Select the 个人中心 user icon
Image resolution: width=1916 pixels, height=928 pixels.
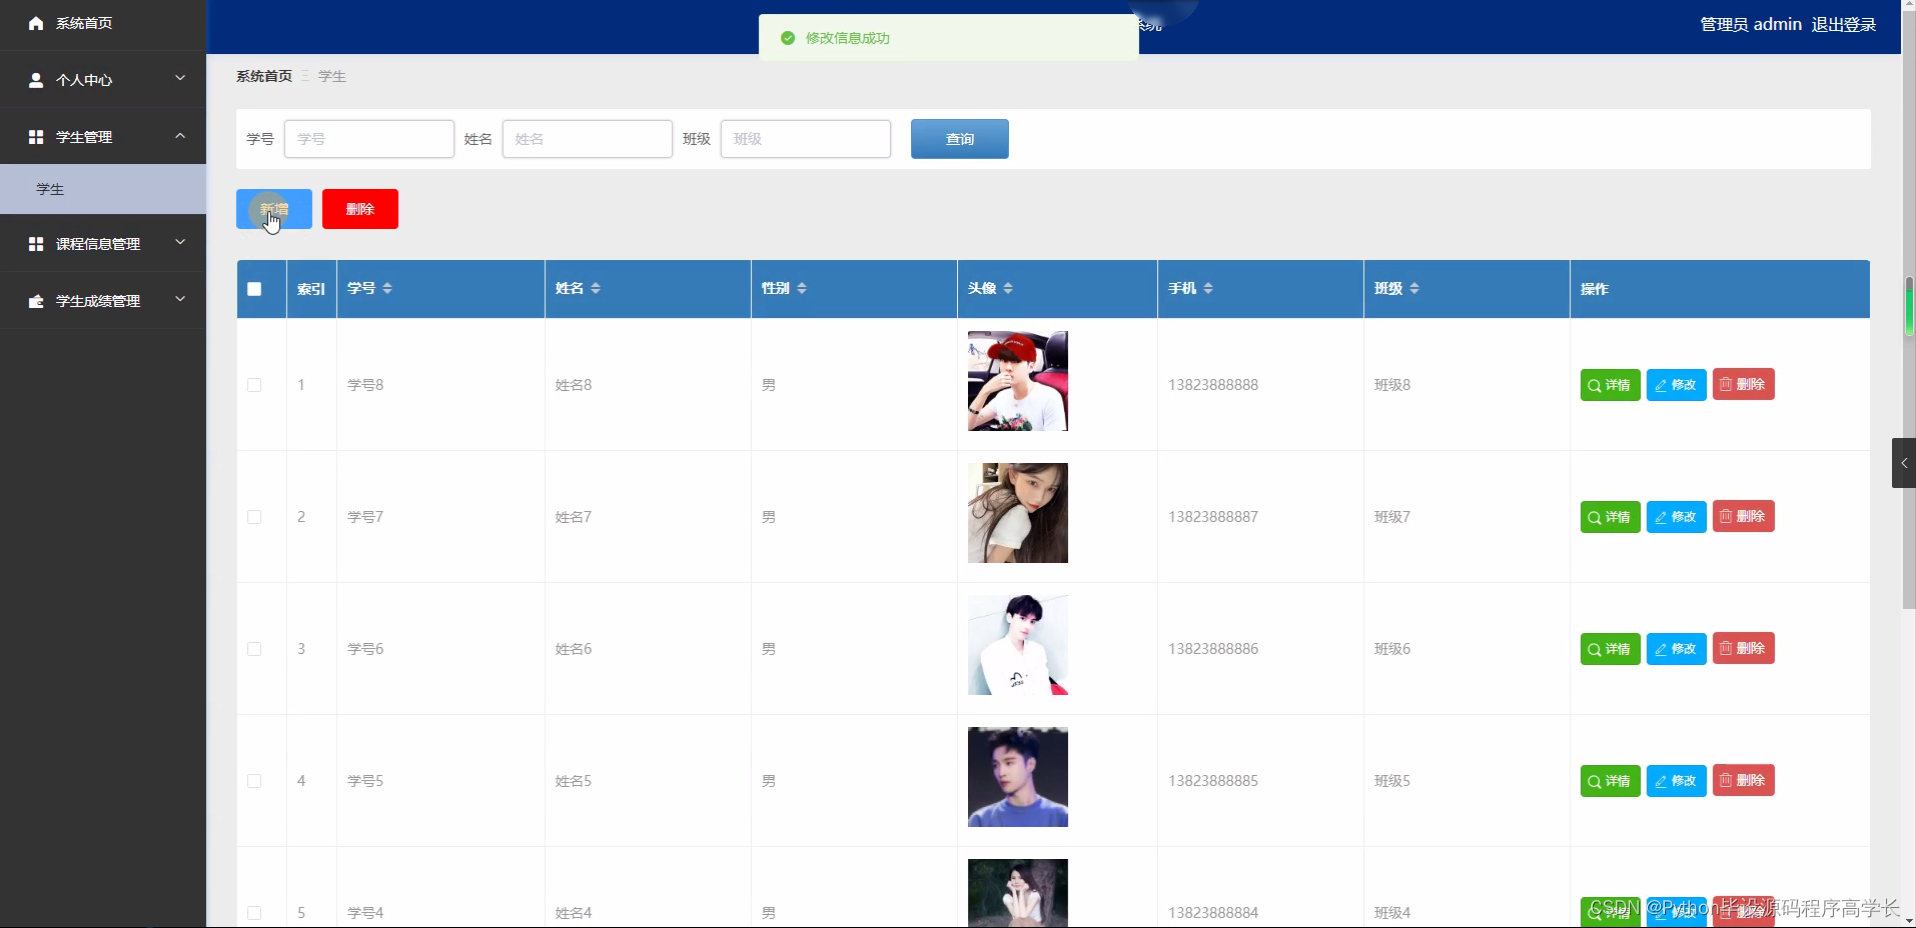click(x=36, y=80)
